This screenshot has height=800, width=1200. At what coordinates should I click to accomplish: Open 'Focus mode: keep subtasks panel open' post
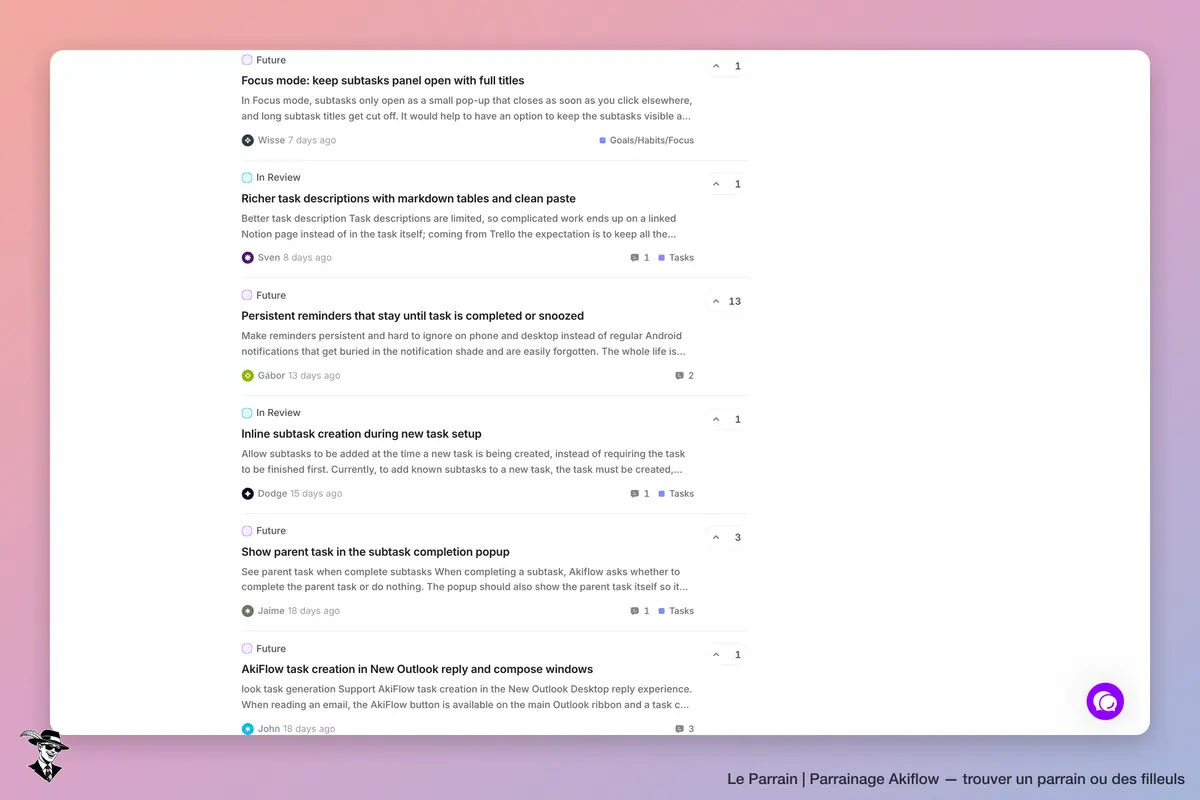383,81
